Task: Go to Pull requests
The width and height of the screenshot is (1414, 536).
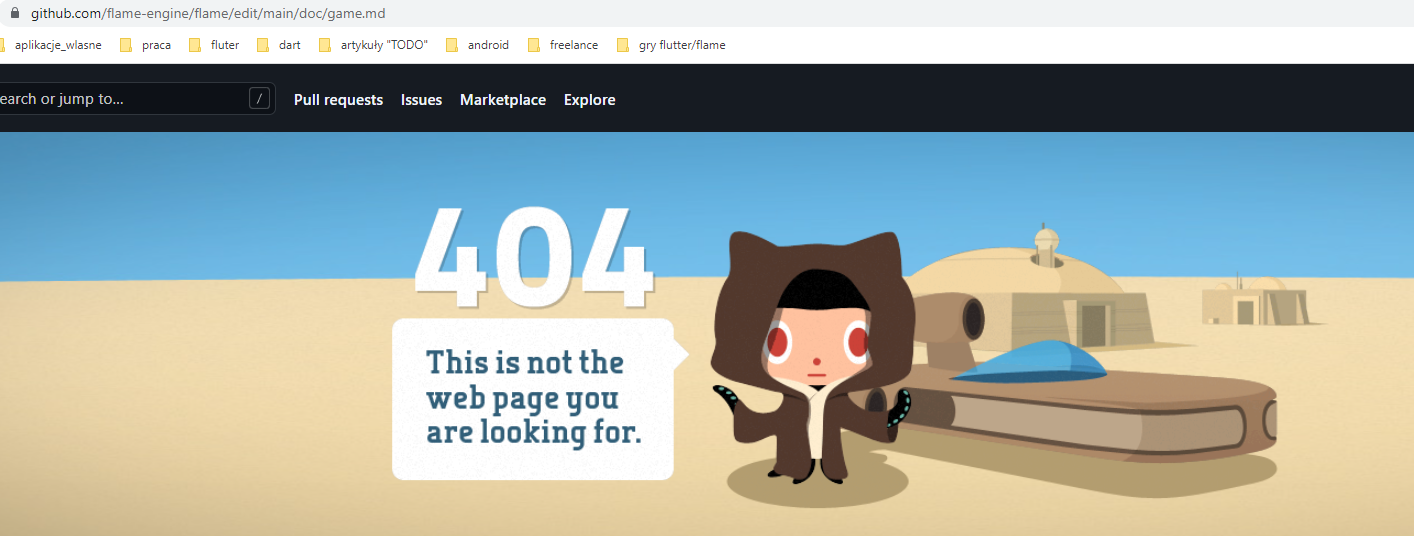Action: (x=338, y=100)
